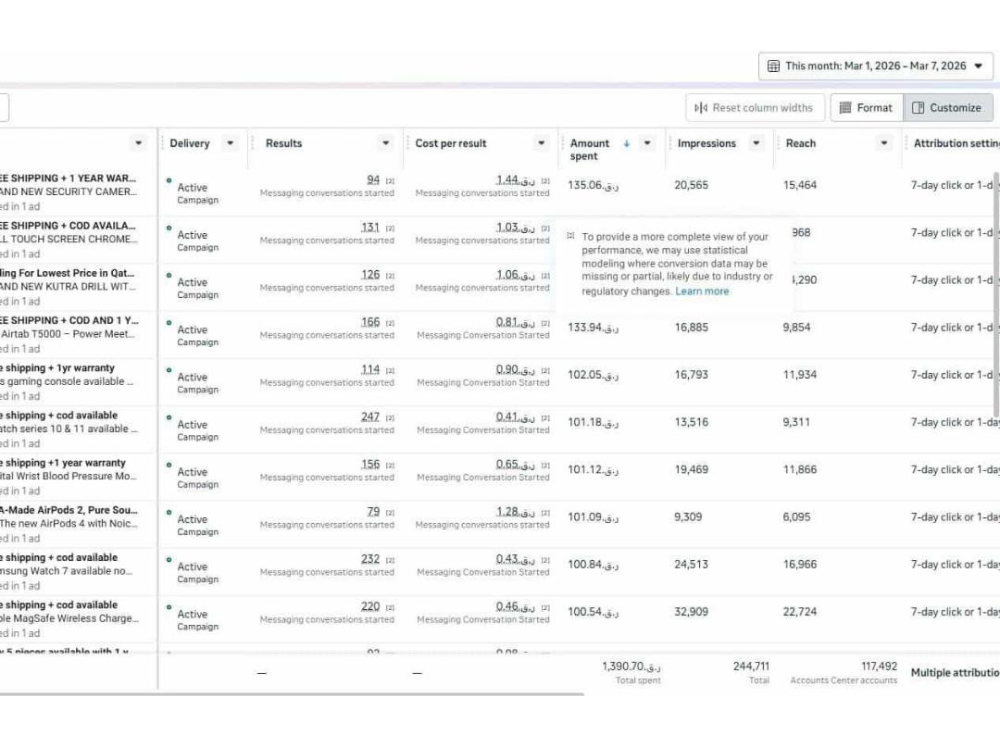Screen dimensions: 1000x750
Task: Click the footnote icon beside cost 1.44
Action: click(x=545, y=181)
